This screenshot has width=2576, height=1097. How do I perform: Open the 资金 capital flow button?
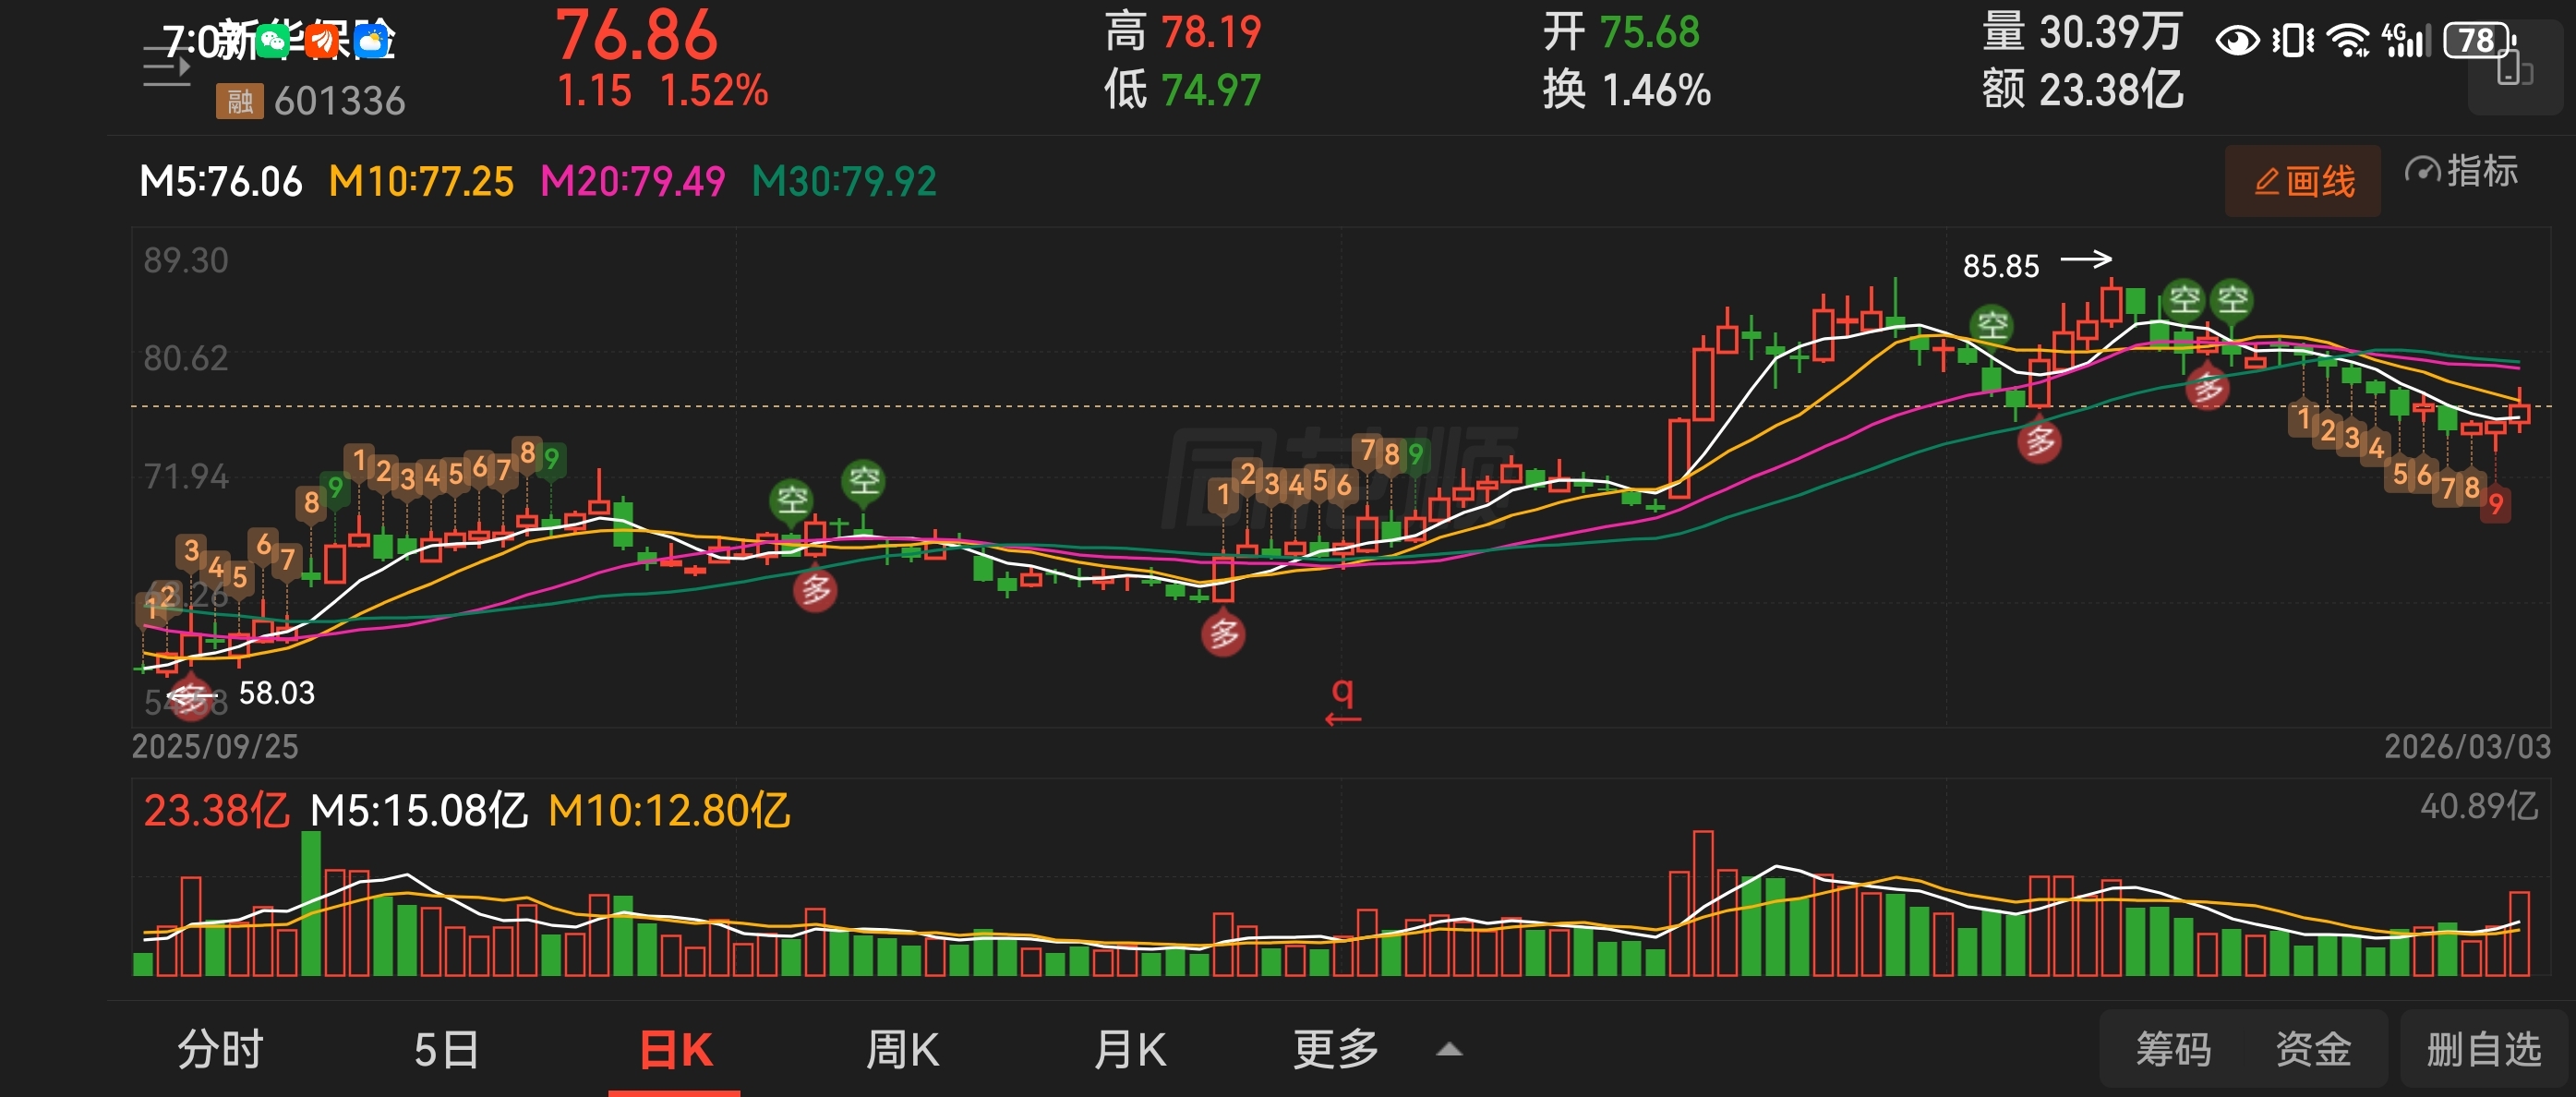[2313, 1050]
